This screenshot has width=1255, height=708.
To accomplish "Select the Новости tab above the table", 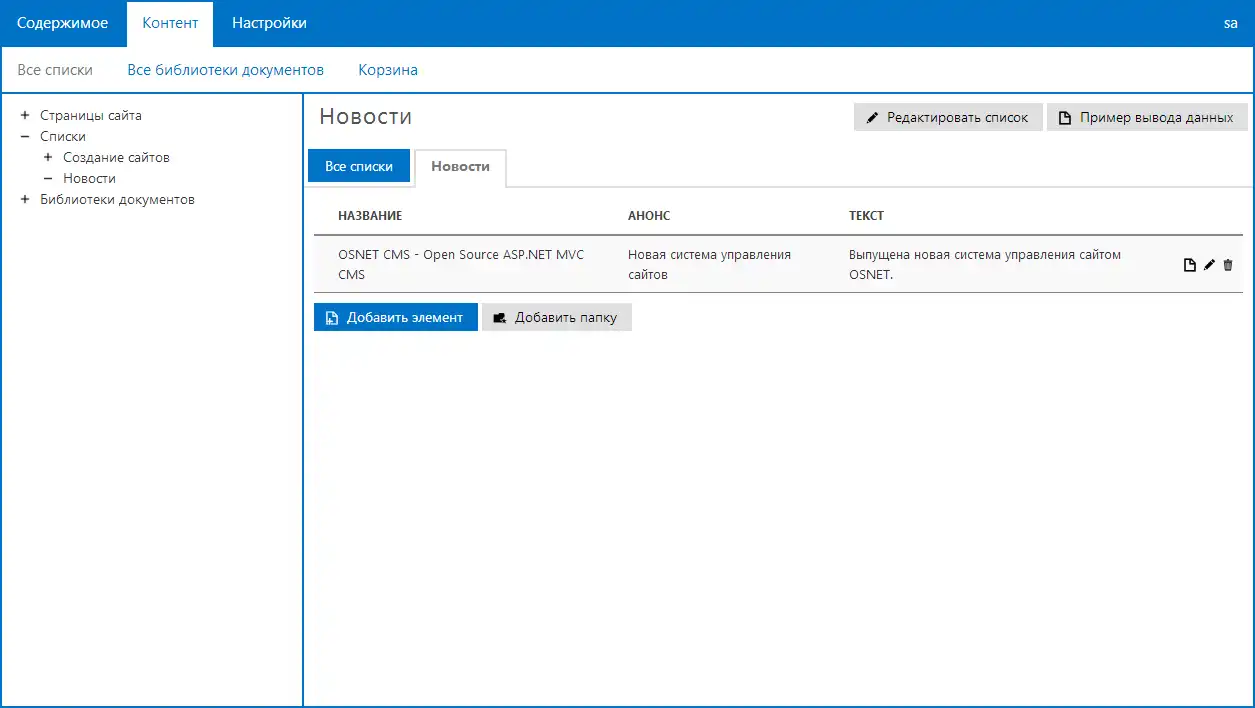I will [460, 167].
